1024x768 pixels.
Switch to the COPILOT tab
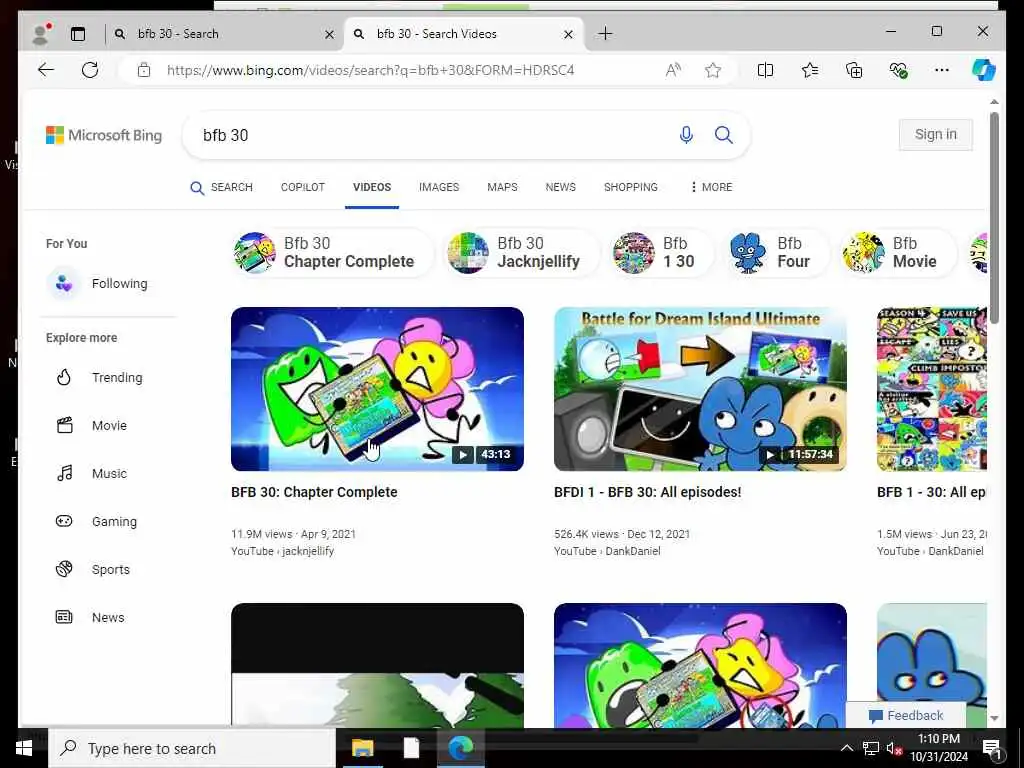[302, 187]
